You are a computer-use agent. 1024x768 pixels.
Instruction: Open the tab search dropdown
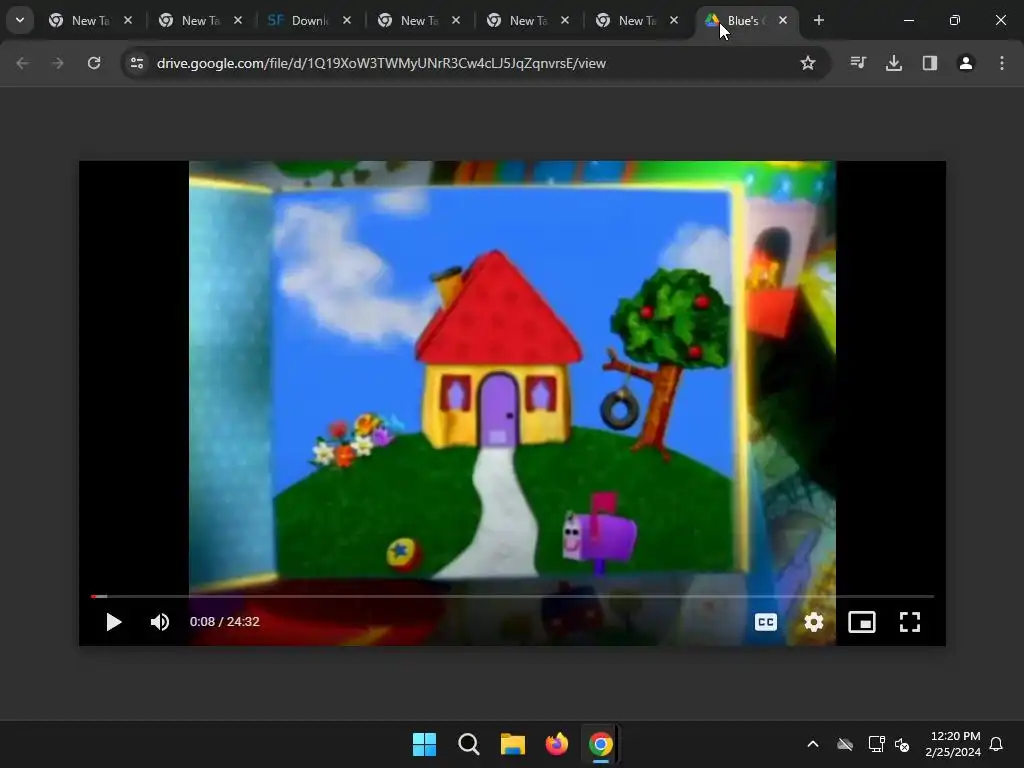click(20, 20)
